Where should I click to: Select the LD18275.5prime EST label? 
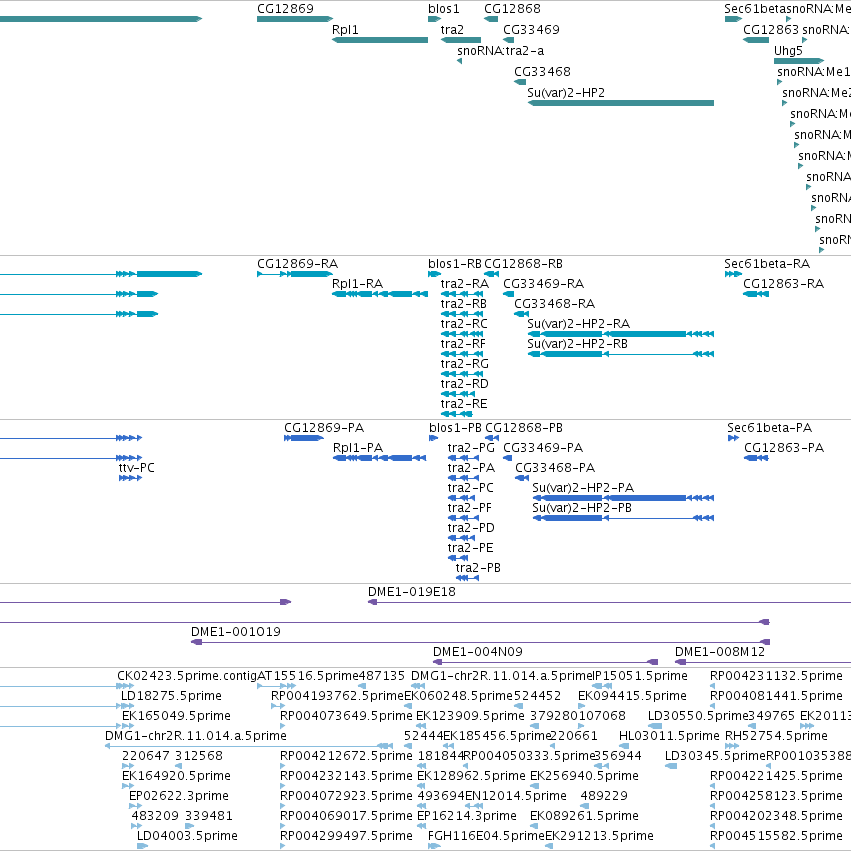(x=171, y=696)
